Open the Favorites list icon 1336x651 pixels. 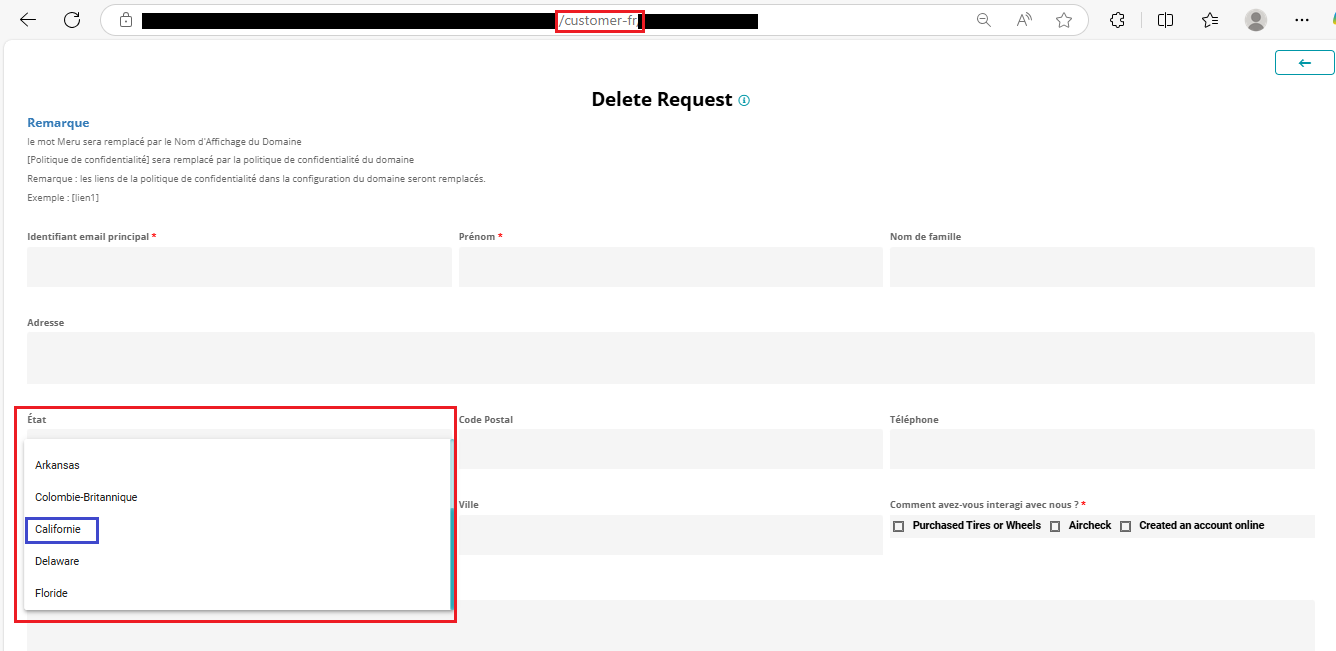(1210, 20)
